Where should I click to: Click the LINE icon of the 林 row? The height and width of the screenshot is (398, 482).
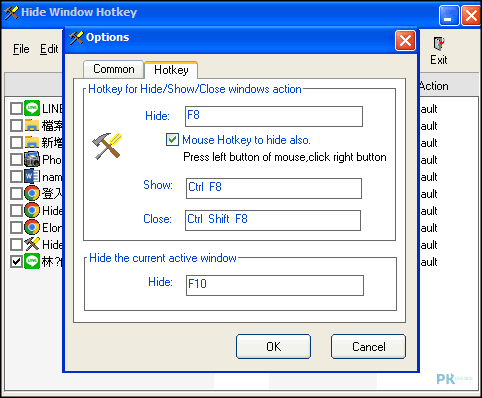[32, 261]
